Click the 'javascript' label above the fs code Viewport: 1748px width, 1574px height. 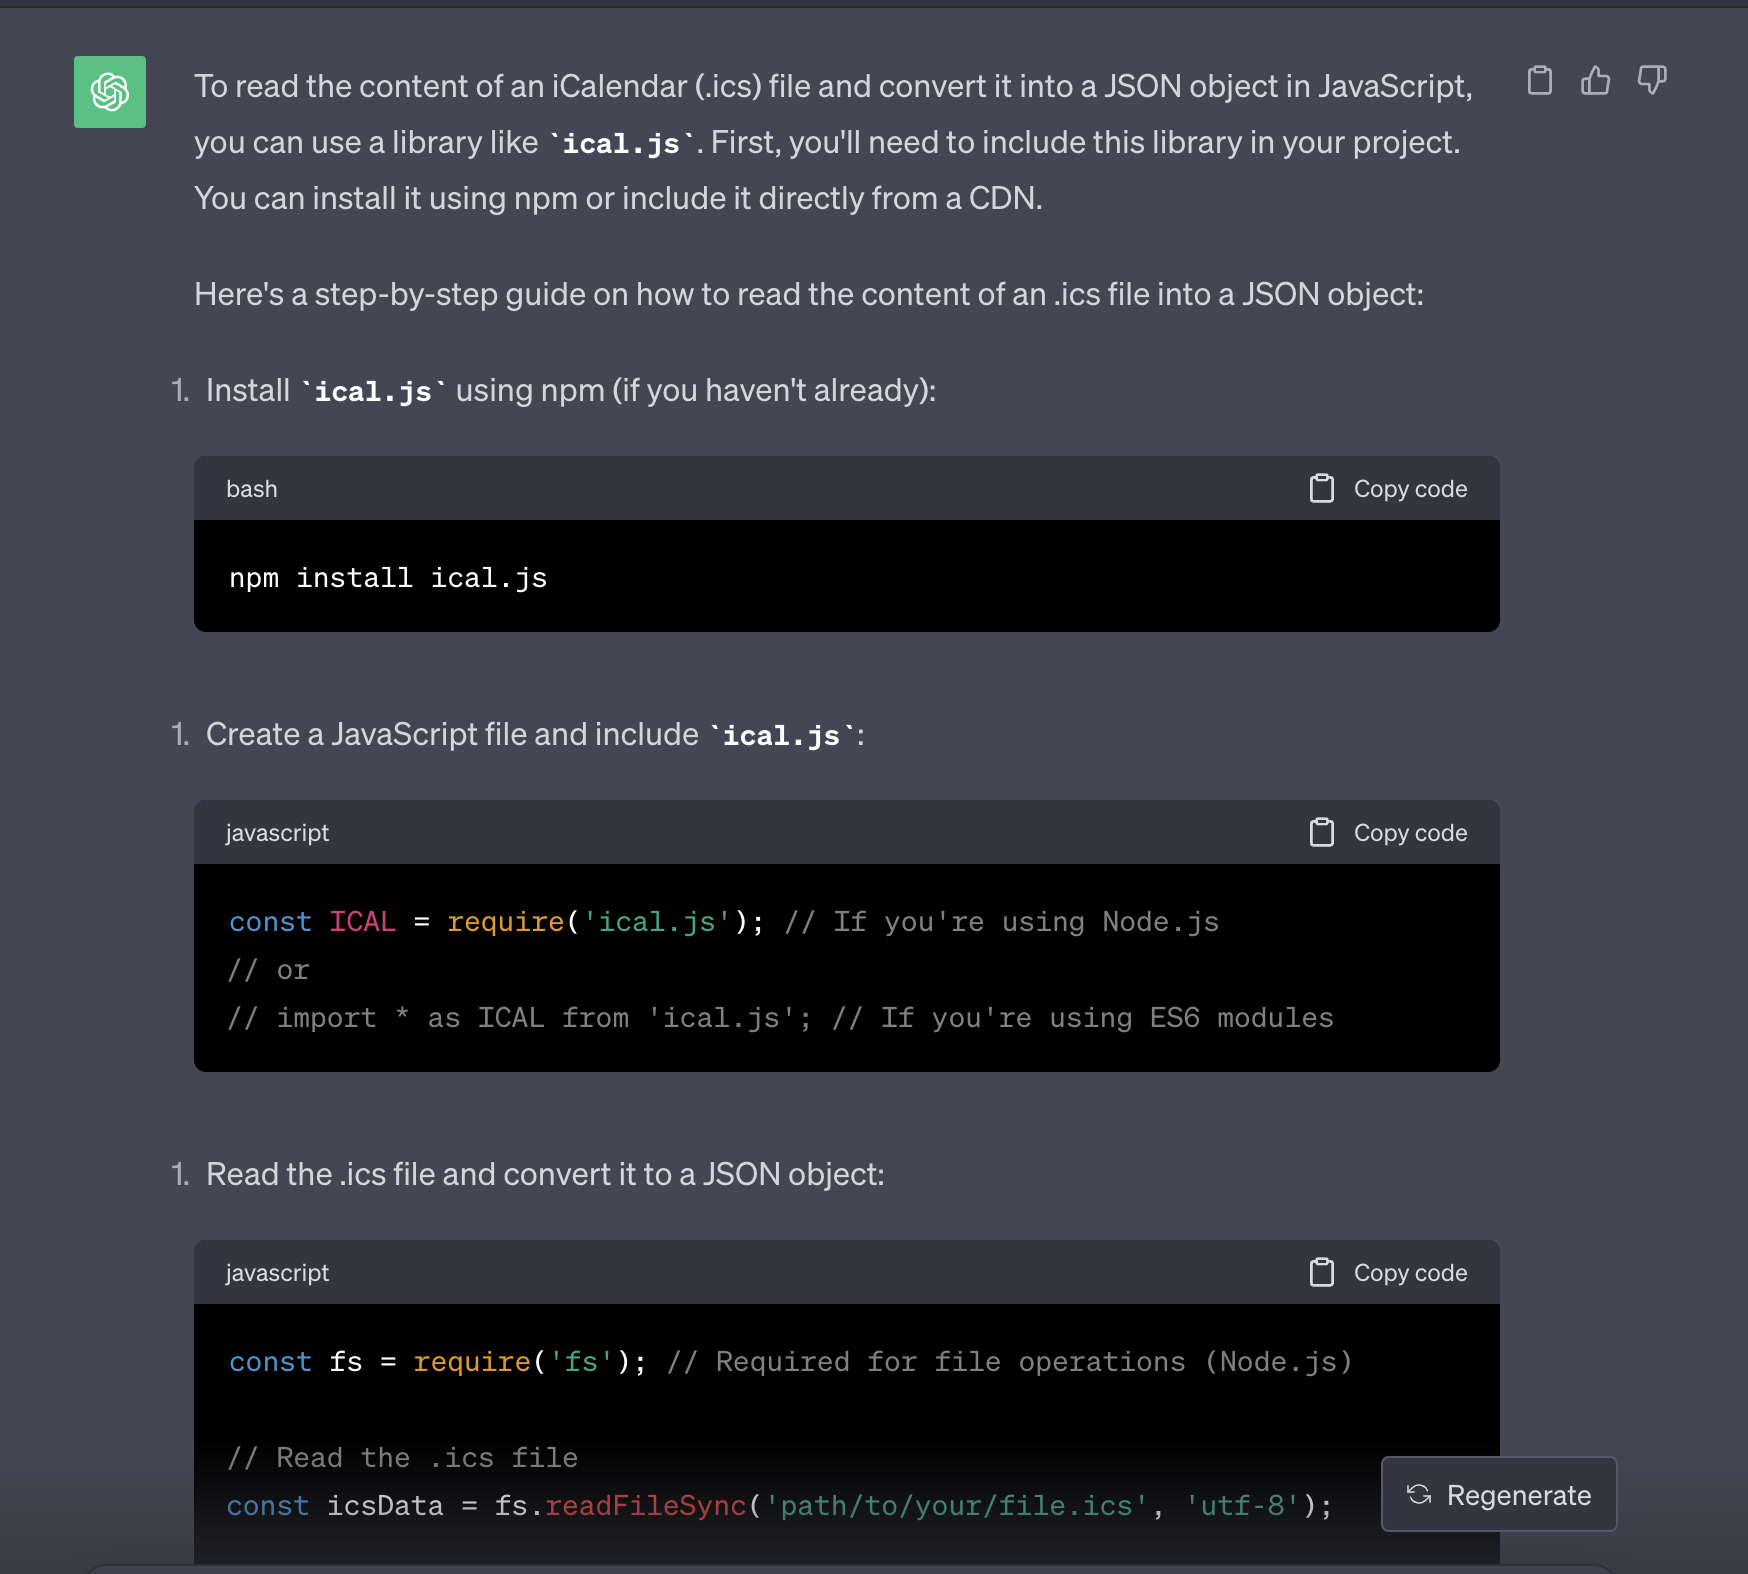point(277,1273)
